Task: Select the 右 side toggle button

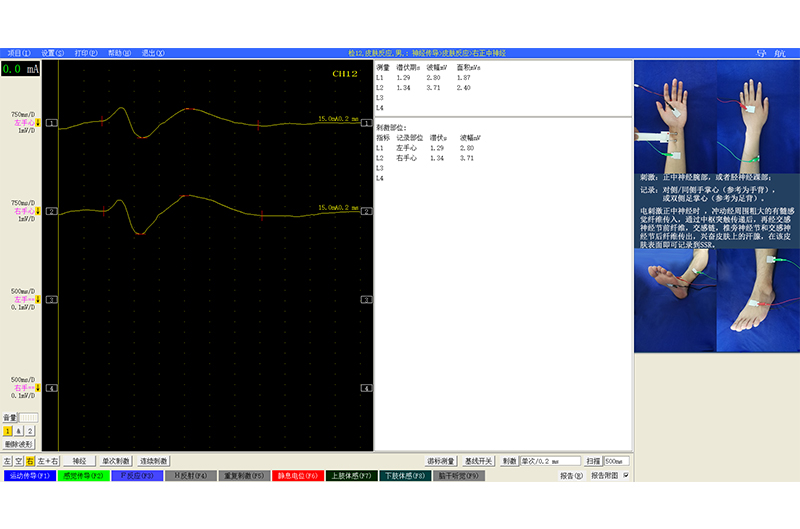Action: pyautogui.click(x=31, y=461)
